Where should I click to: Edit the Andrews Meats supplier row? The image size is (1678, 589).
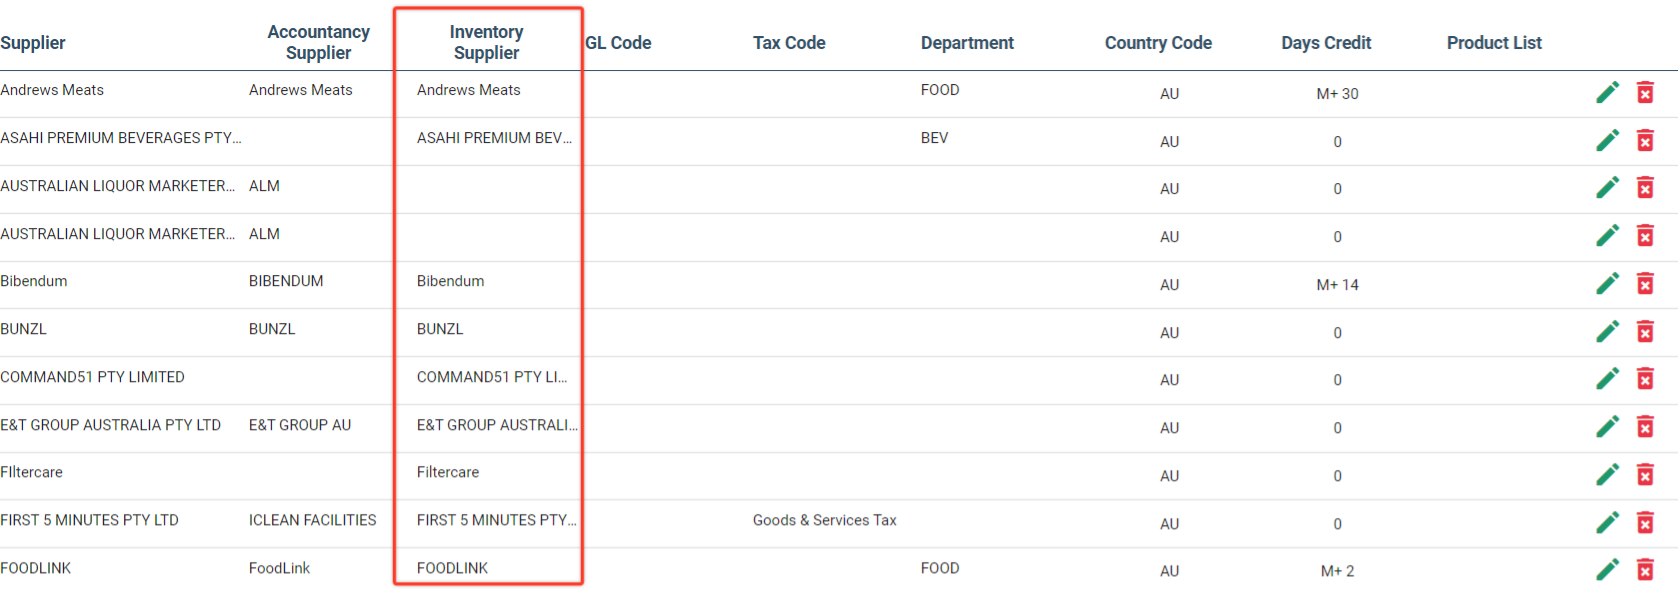point(1607,93)
